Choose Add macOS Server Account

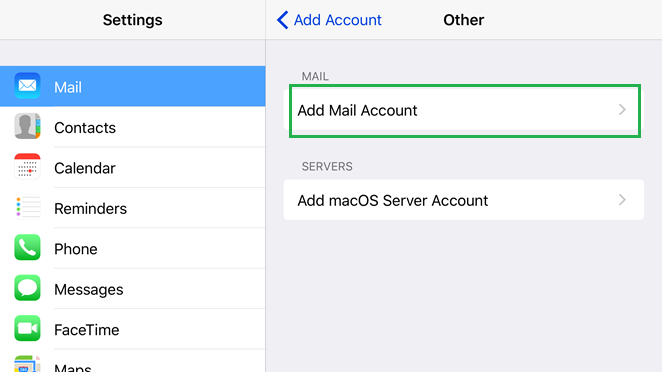[x=464, y=200]
